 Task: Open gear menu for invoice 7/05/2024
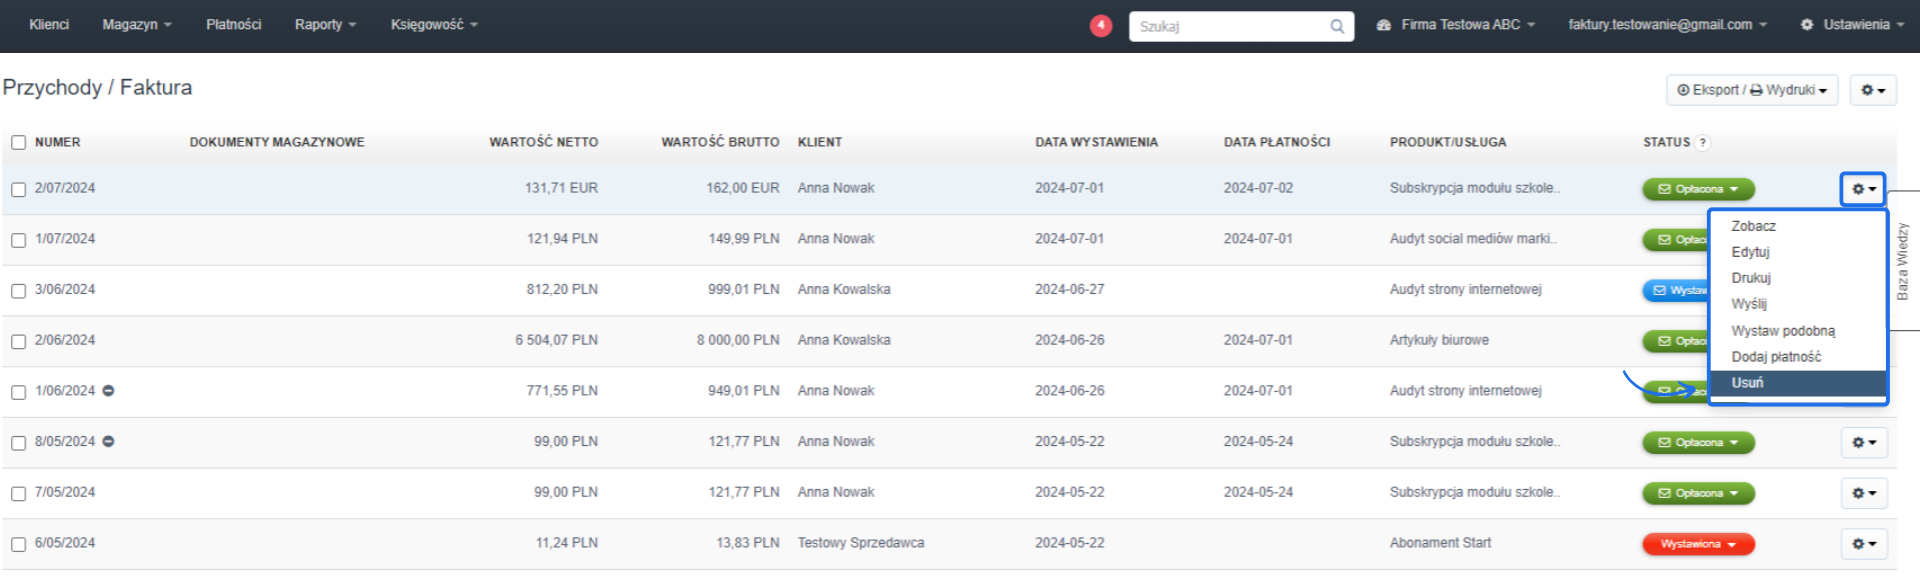click(1863, 493)
